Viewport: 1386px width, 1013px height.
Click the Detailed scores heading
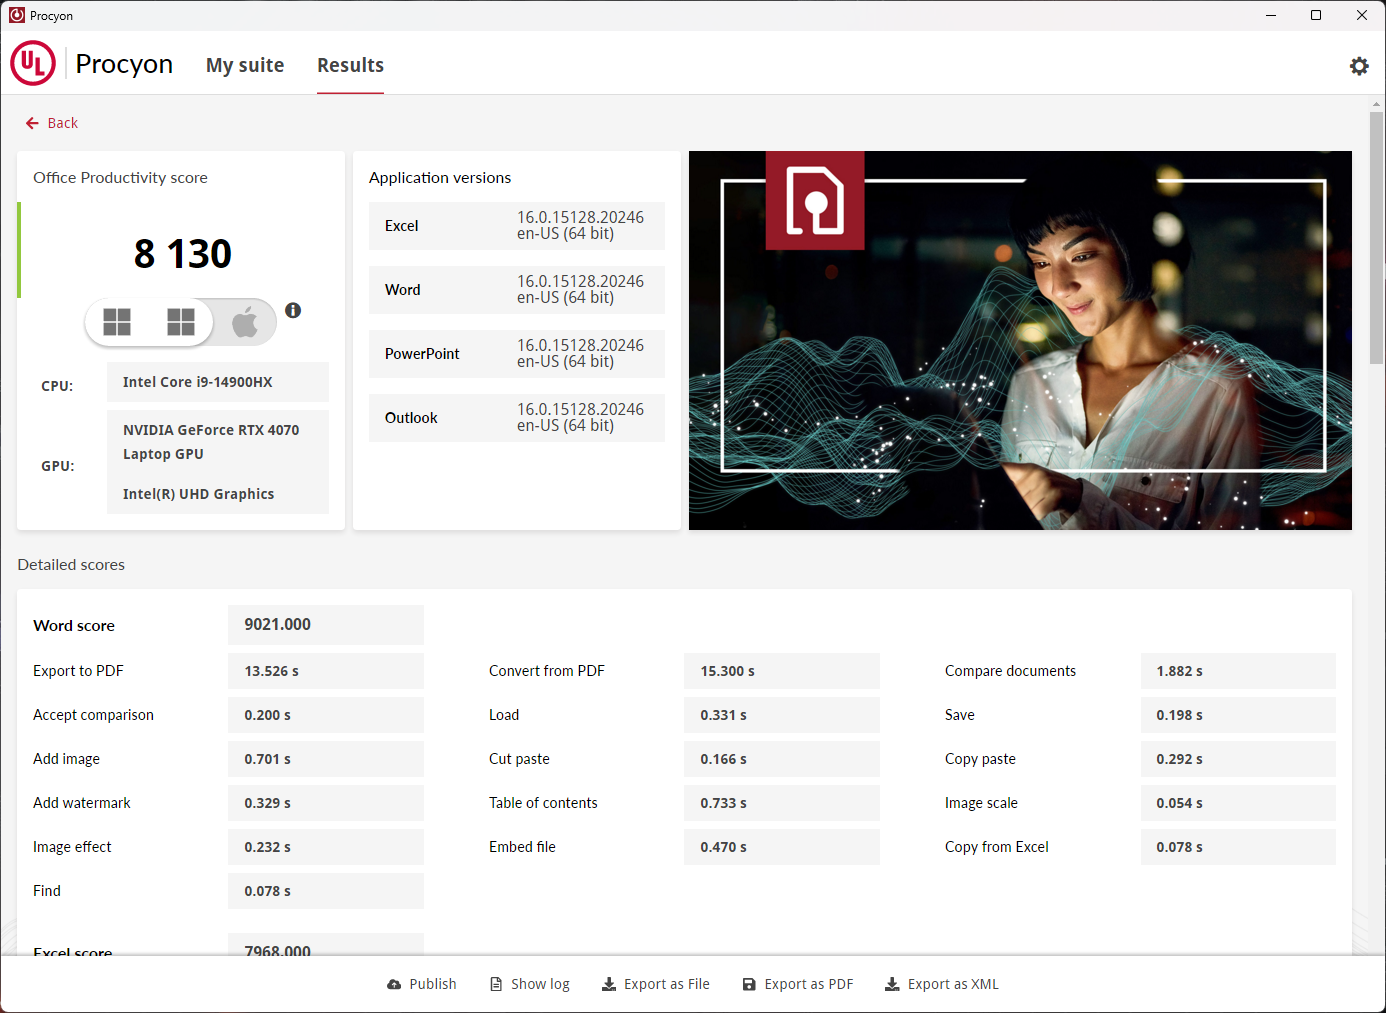click(71, 565)
